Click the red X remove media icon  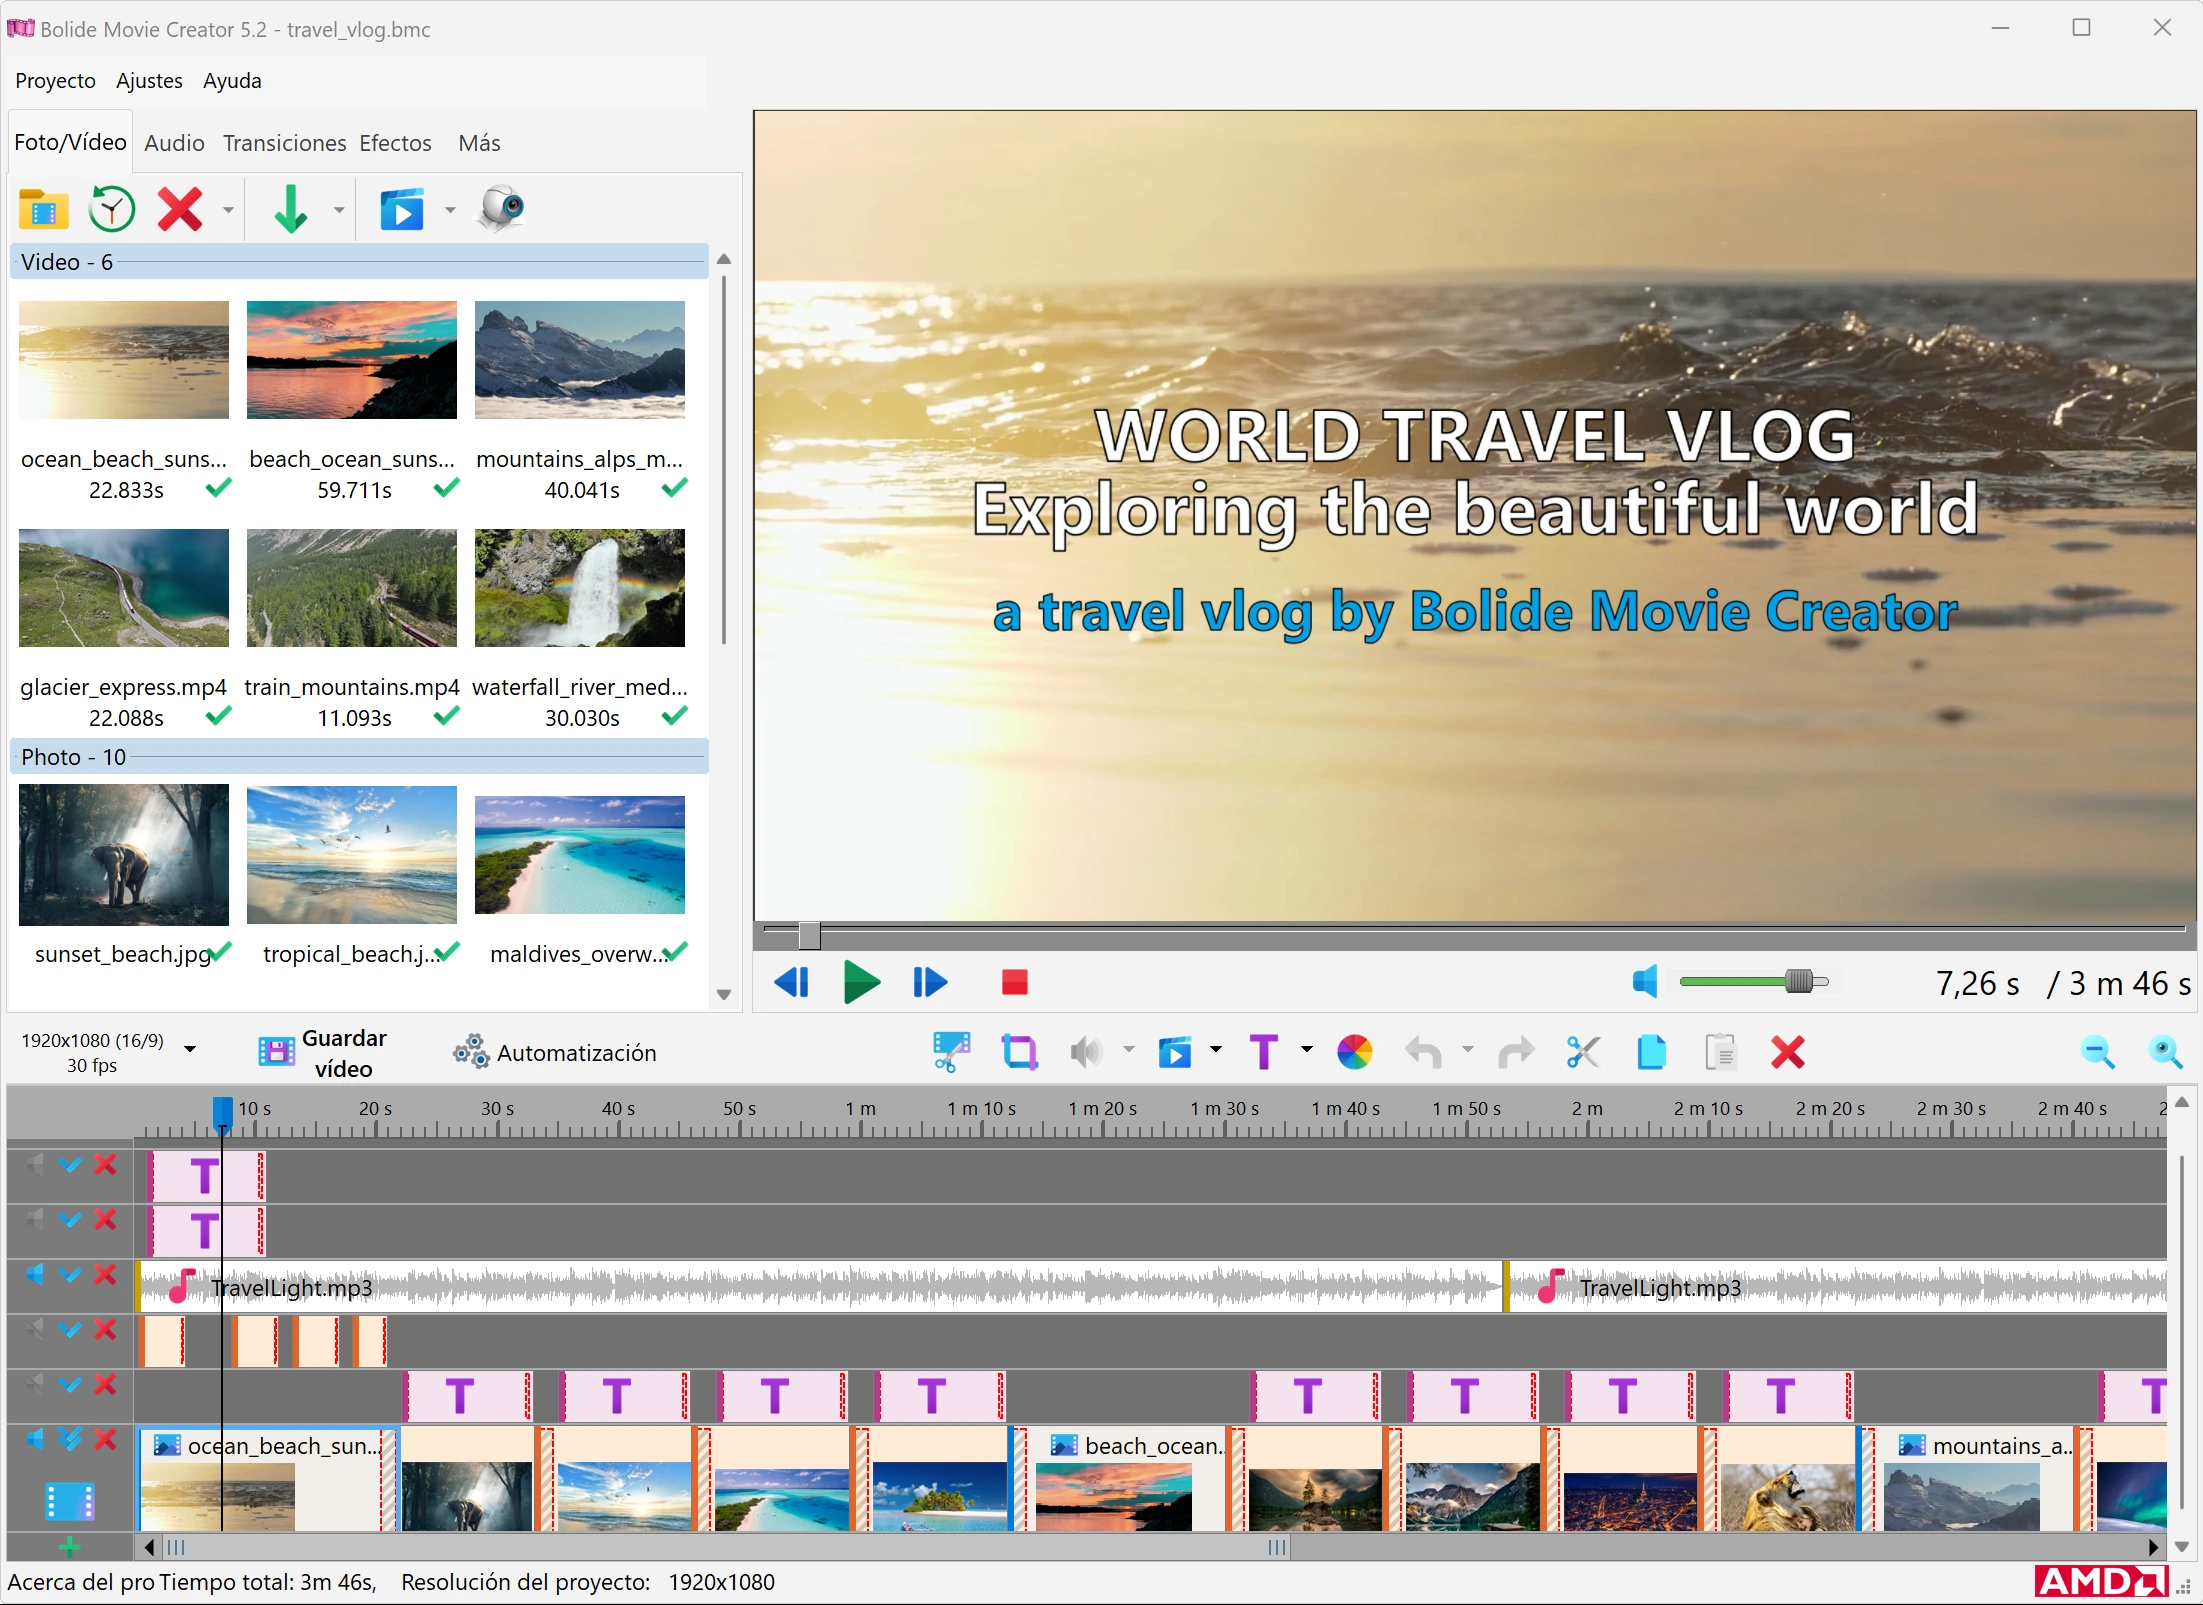pos(180,210)
